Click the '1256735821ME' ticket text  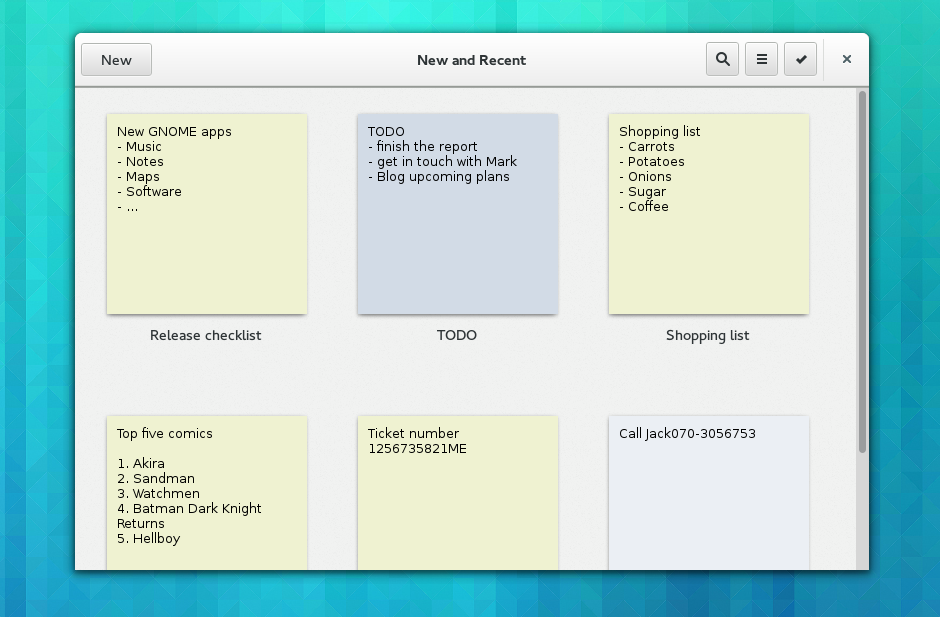tap(417, 449)
